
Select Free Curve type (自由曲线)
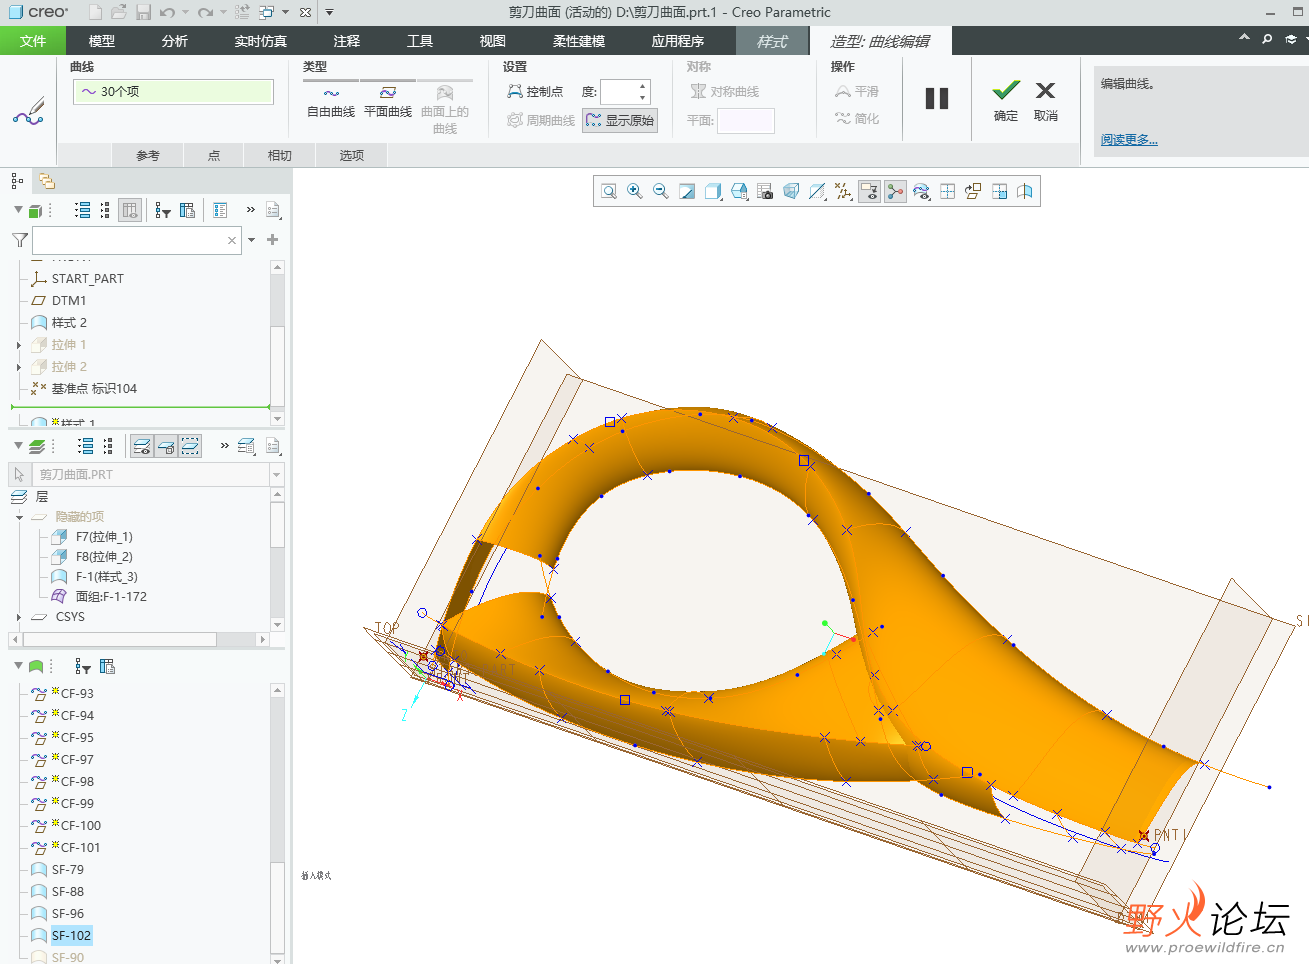331,102
